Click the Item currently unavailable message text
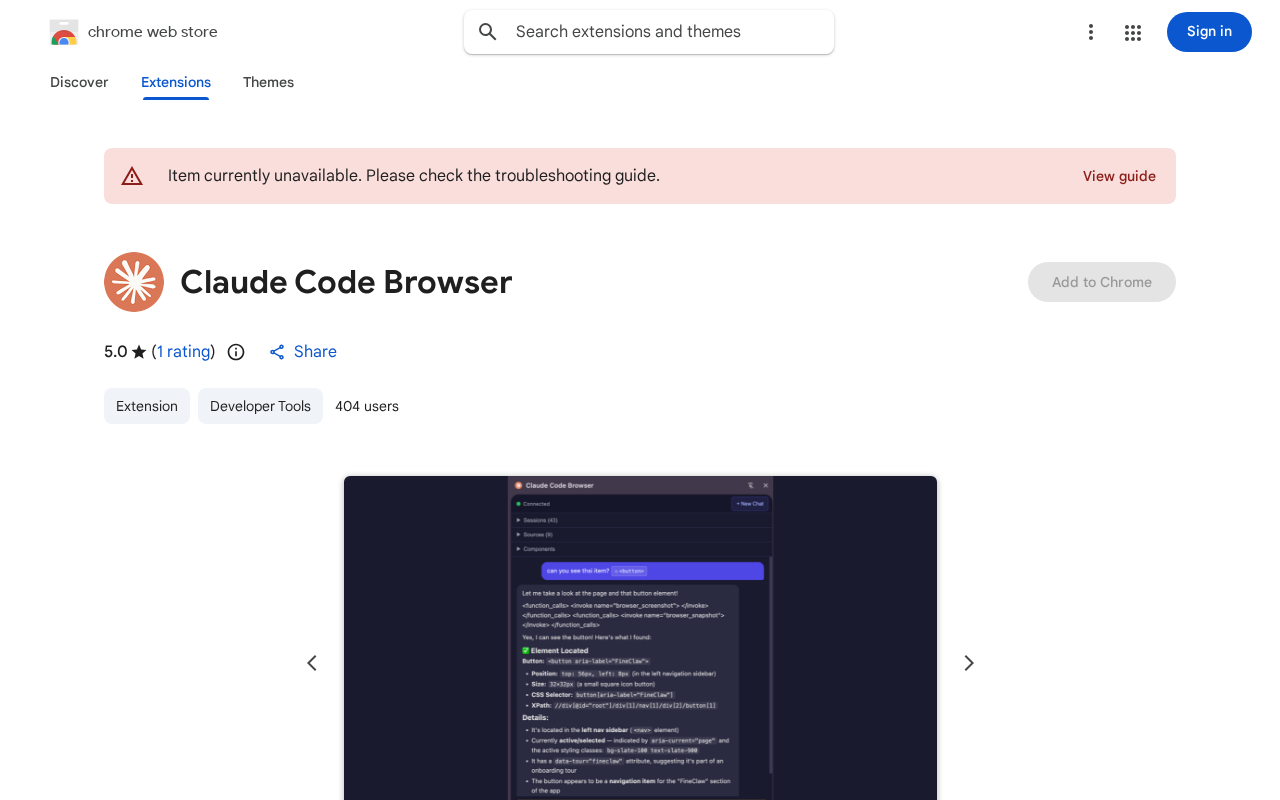The height and width of the screenshot is (800, 1280). pyautogui.click(x=414, y=176)
